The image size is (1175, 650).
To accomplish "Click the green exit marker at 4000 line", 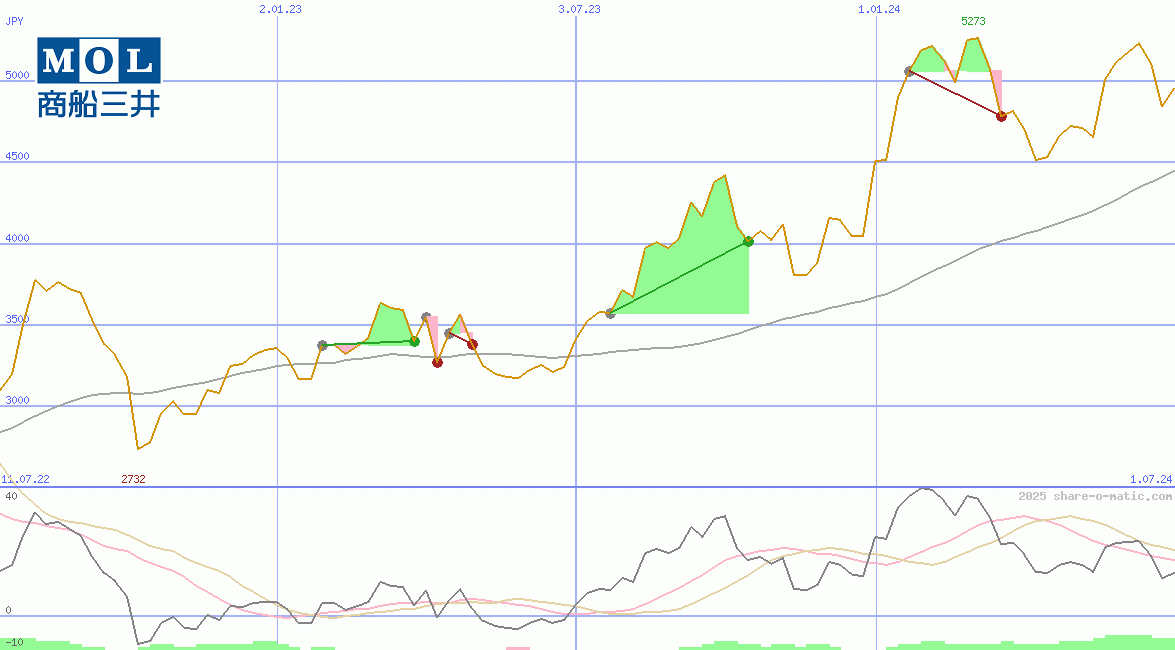I will (x=748, y=241).
